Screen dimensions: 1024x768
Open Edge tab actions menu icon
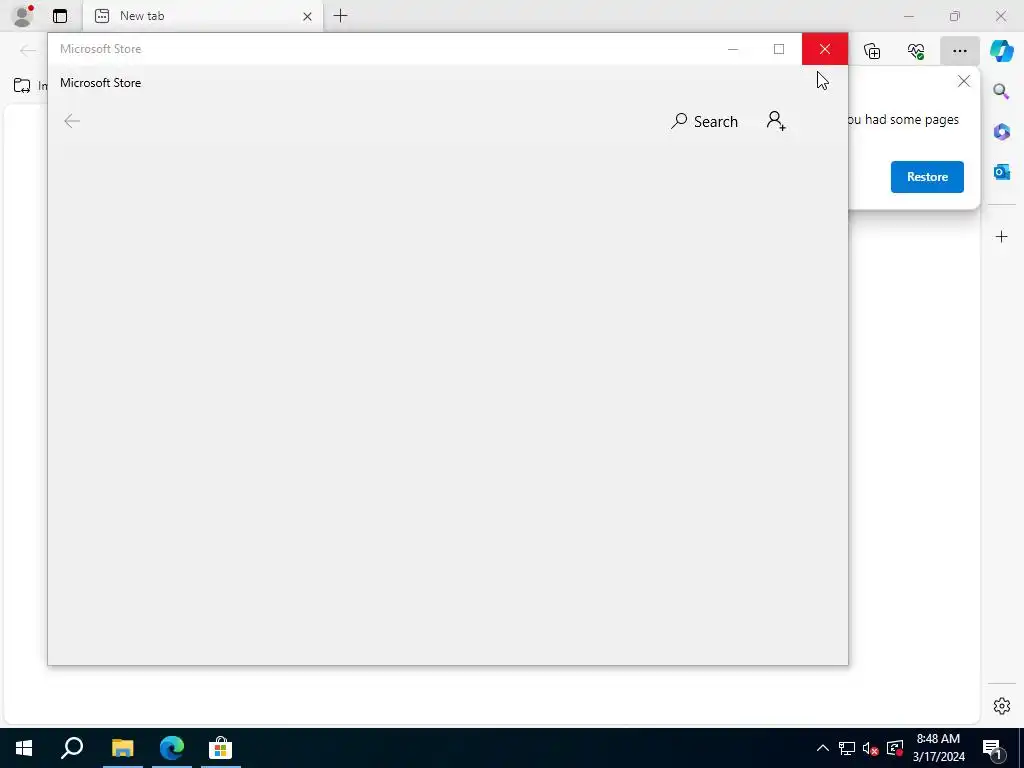pyautogui.click(x=60, y=16)
